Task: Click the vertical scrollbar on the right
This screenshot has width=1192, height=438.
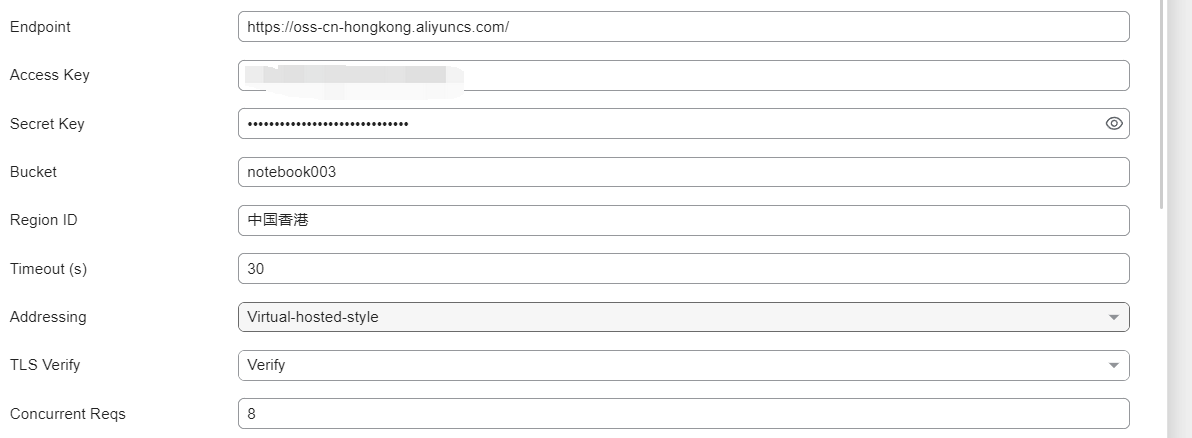Action: click(x=1161, y=100)
